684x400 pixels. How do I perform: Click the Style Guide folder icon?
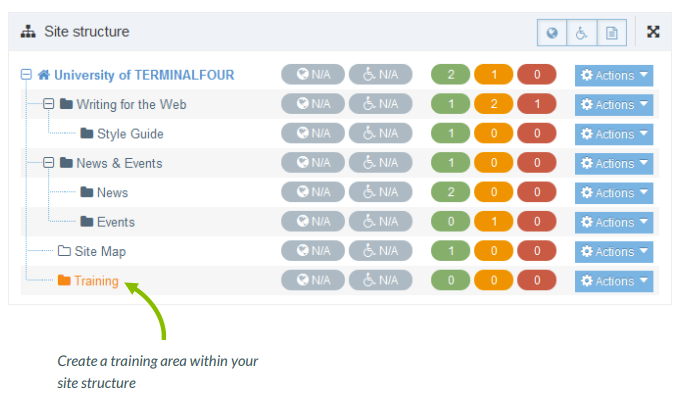pos(86,134)
